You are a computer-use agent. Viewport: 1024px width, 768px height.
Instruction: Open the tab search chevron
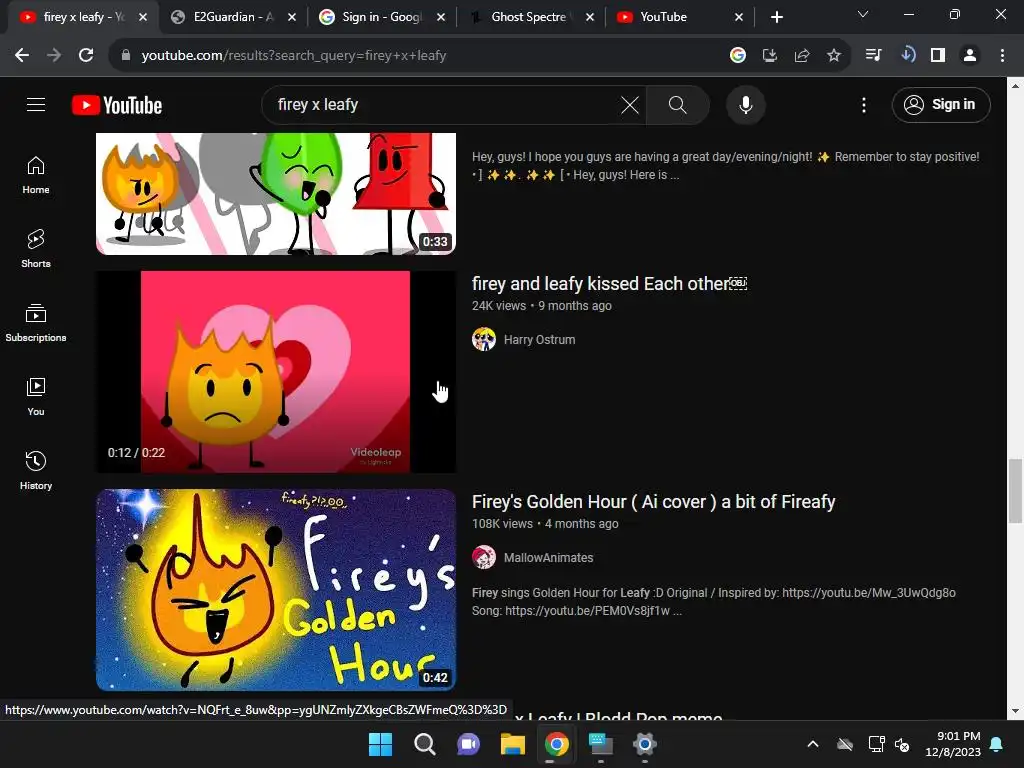pyautogui.click(x=863, y=14)
